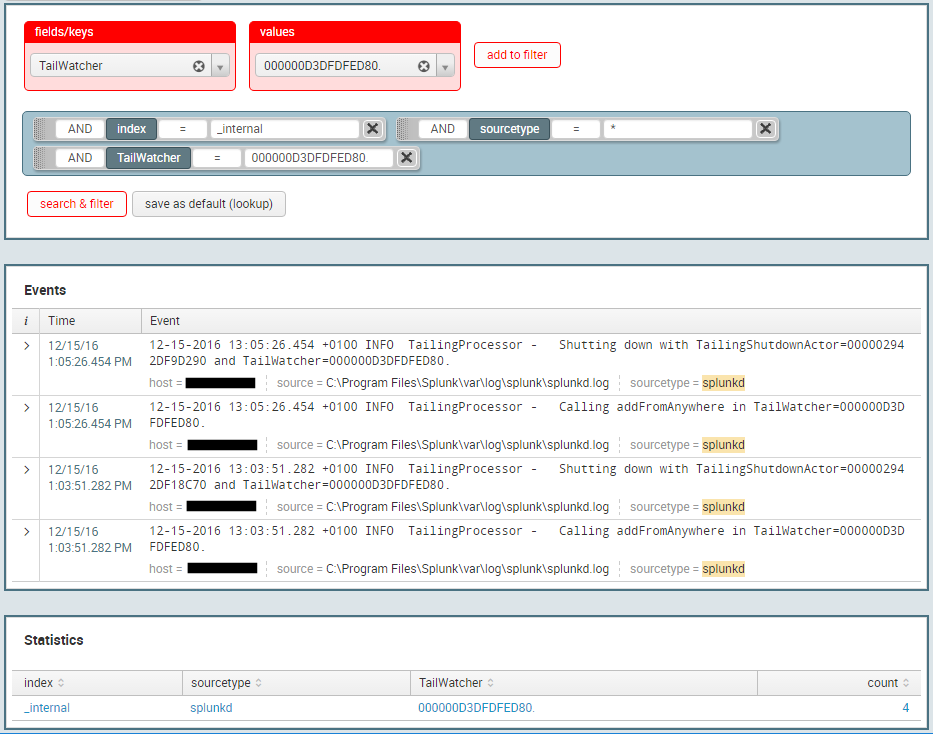Change the equals operator of index filter

tap(183, 128)
